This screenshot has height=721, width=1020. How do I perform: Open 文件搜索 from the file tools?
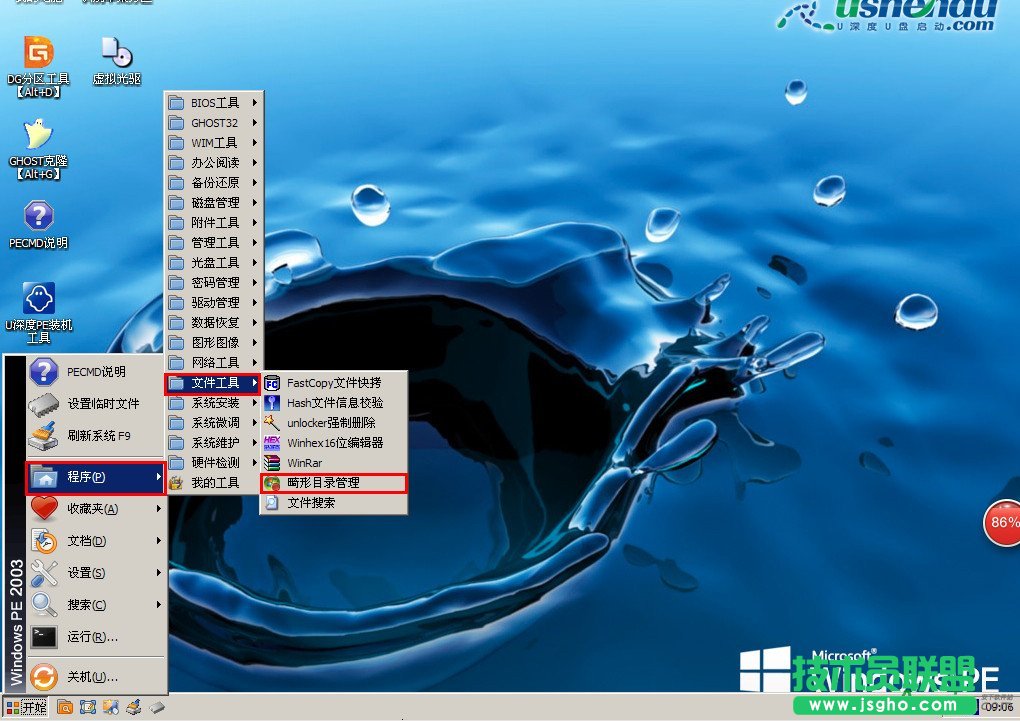[x=311, y=503]
